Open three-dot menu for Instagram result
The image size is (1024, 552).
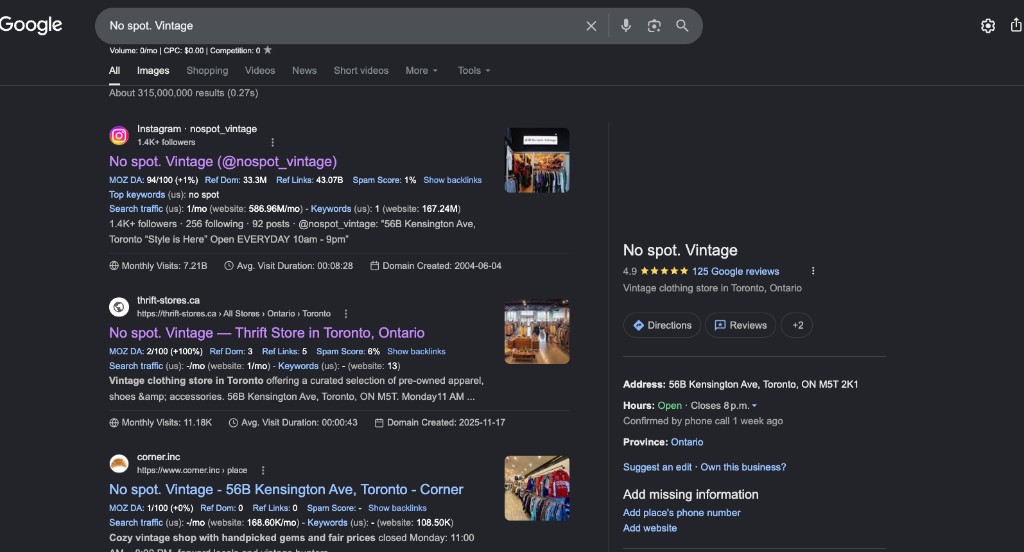[x=272, y=142]
